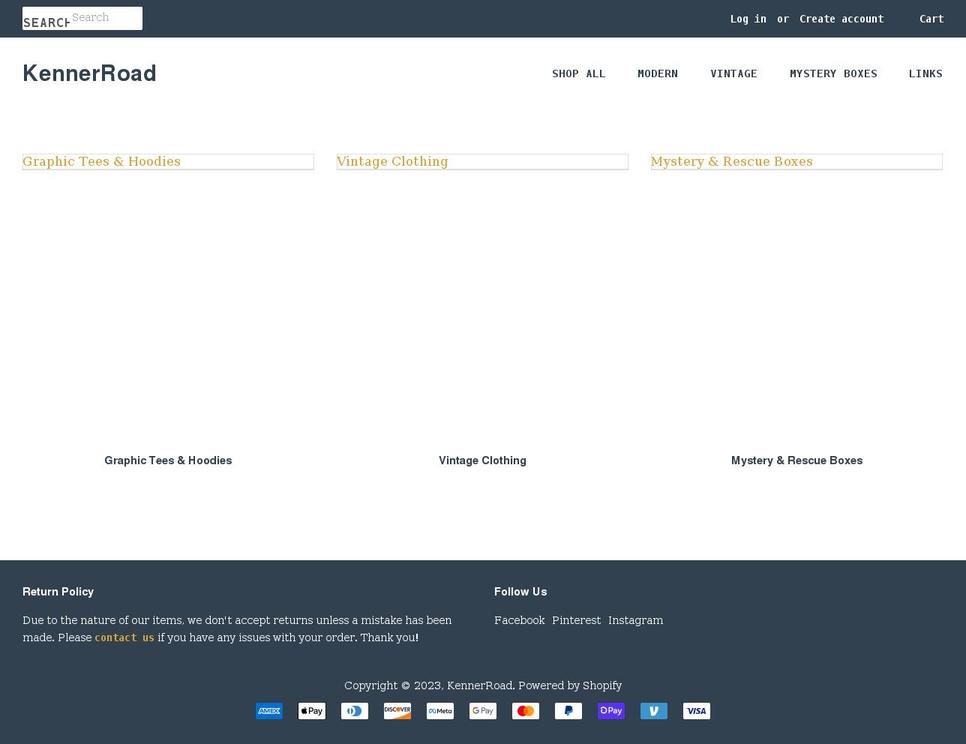Click the Return Policy heading
This screenshot has height=744, width=966.
pyautogui.click(x=58, y=592)
